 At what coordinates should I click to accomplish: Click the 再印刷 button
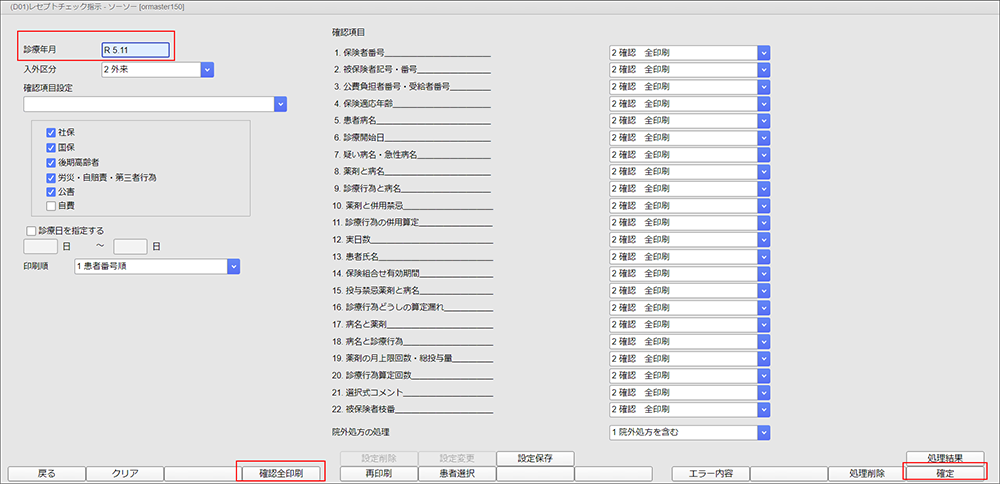coord(378,473)
